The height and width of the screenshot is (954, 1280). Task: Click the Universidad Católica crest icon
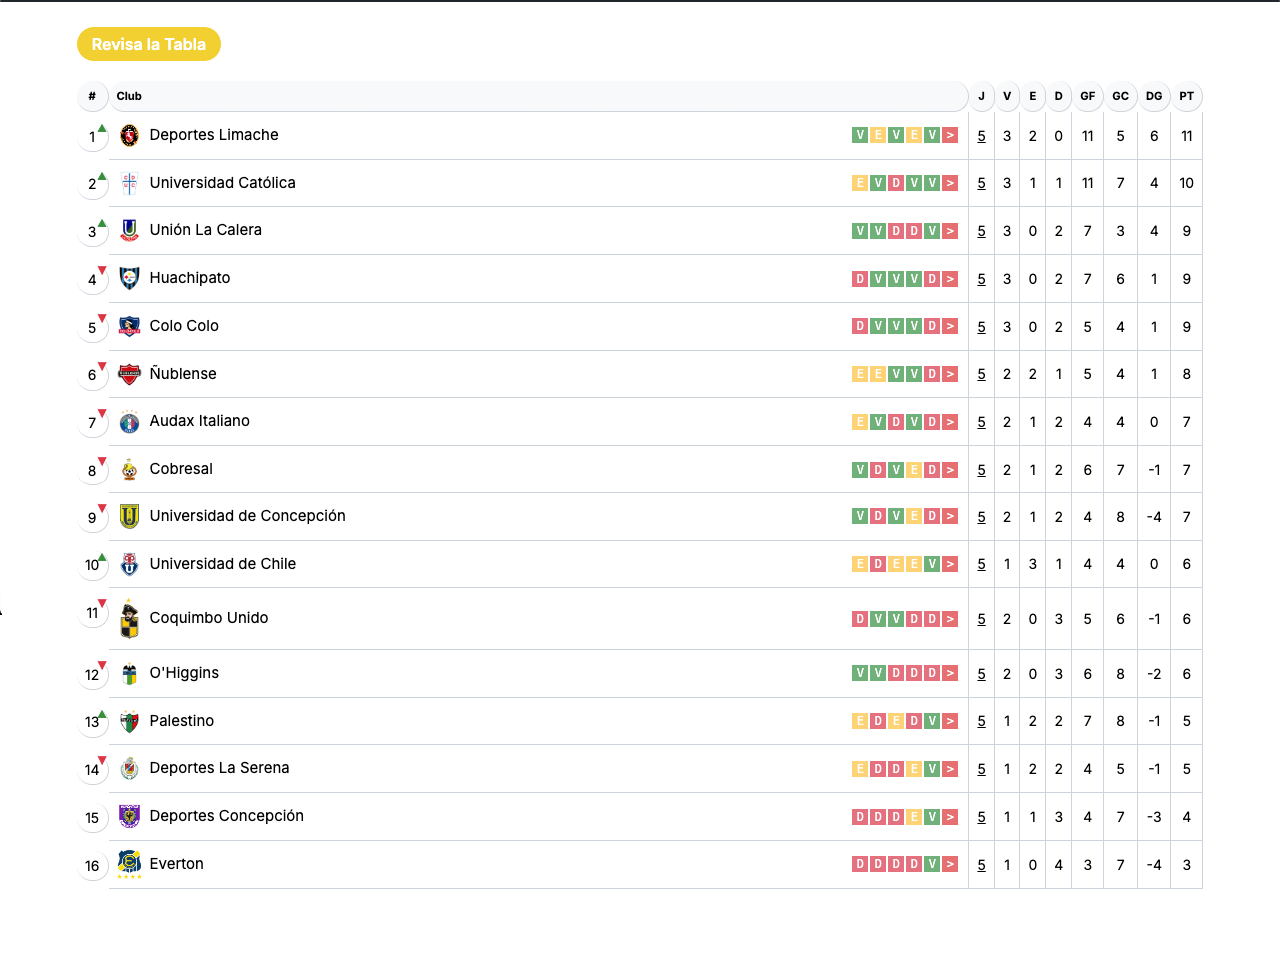pos(129,183)
